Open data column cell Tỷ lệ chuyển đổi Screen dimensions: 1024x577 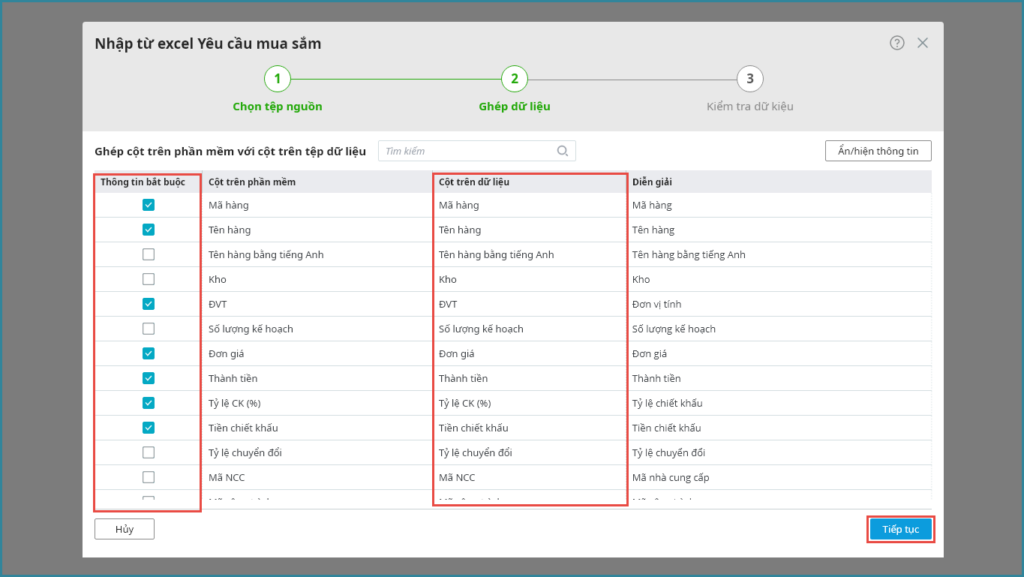coord(530,452)
